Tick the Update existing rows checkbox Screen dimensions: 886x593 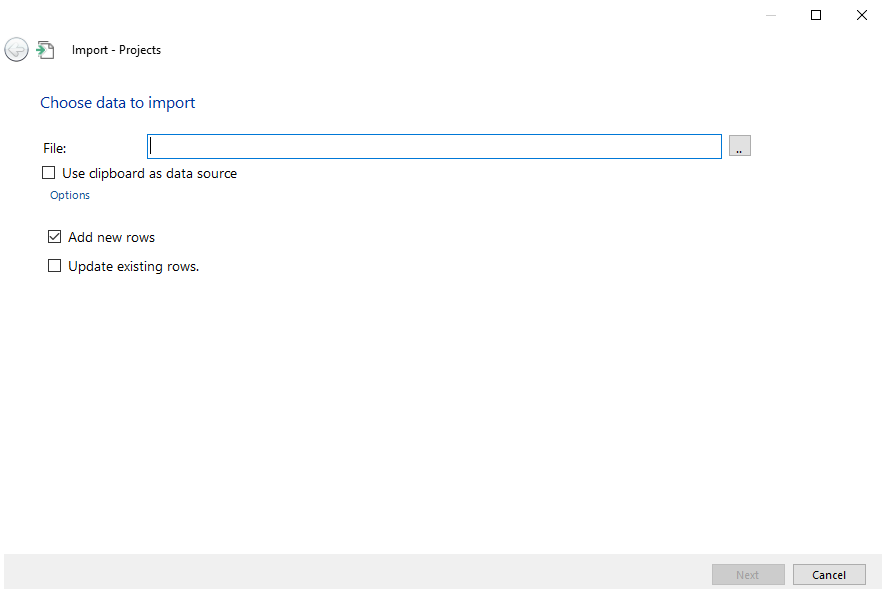coord(55,266)
